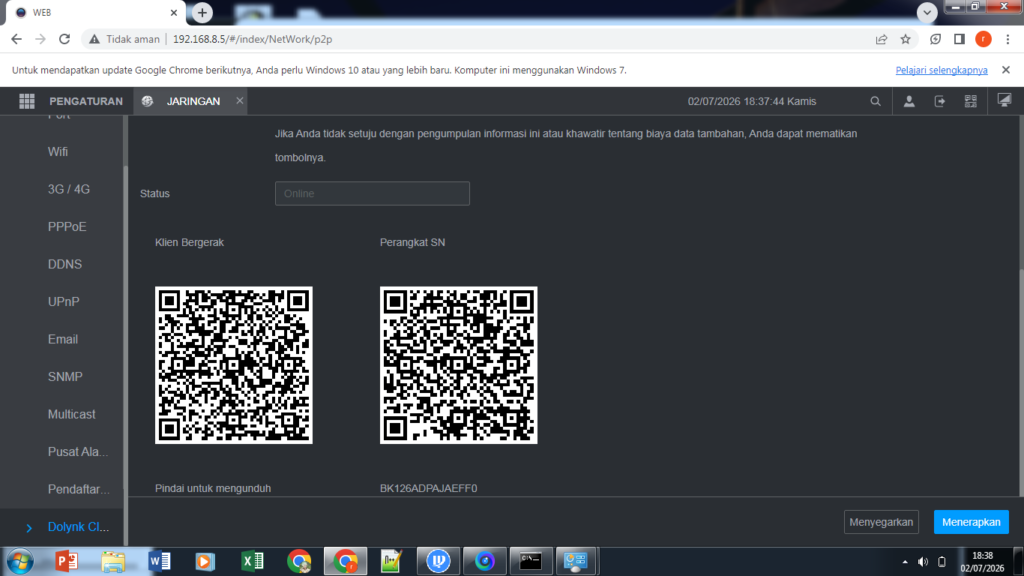Open Email settings in sidebar
The image size is (1024, 576).
click(x=63, y=340)
